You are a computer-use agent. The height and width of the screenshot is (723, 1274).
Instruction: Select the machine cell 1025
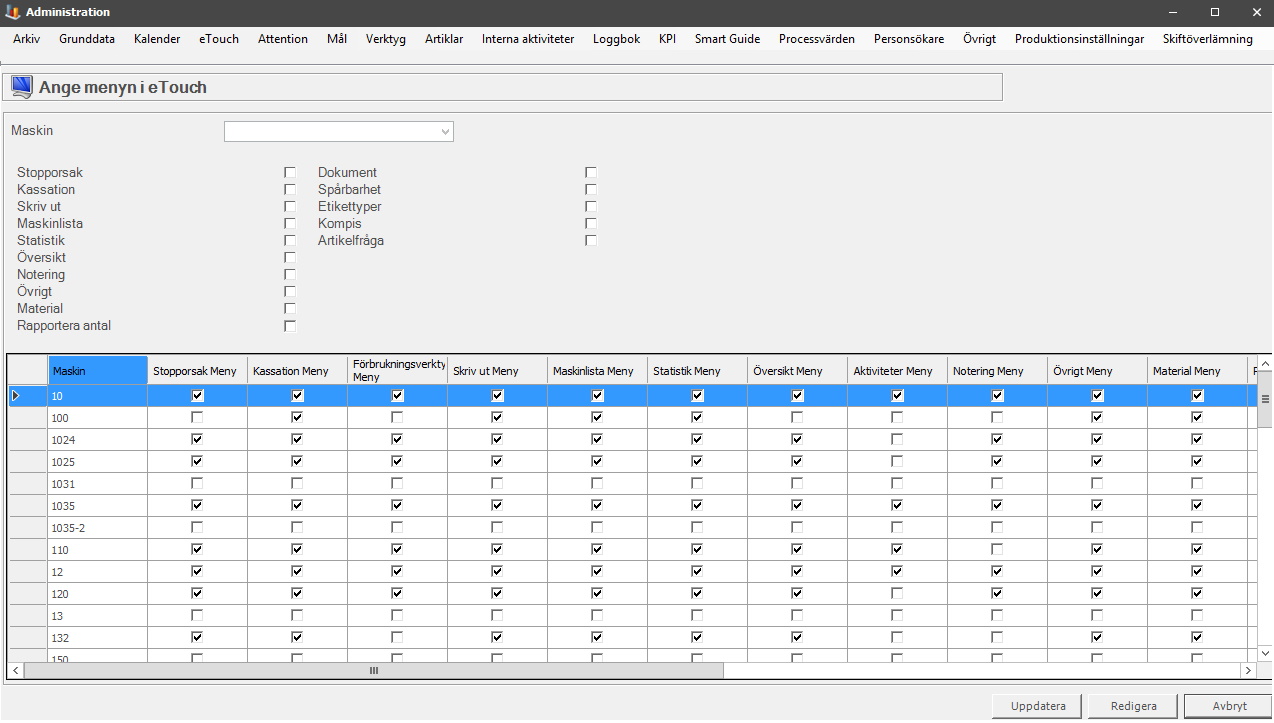98,462
